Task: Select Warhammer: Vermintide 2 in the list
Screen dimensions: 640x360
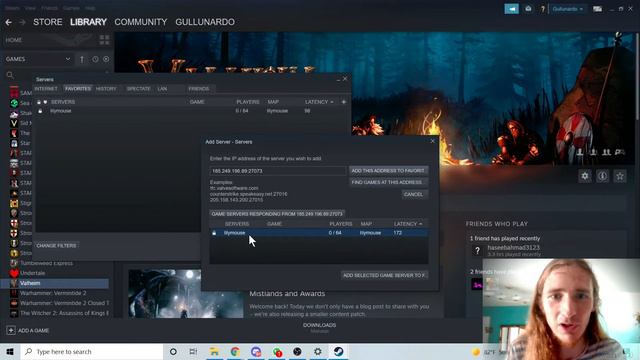Action: click(53, 293)
